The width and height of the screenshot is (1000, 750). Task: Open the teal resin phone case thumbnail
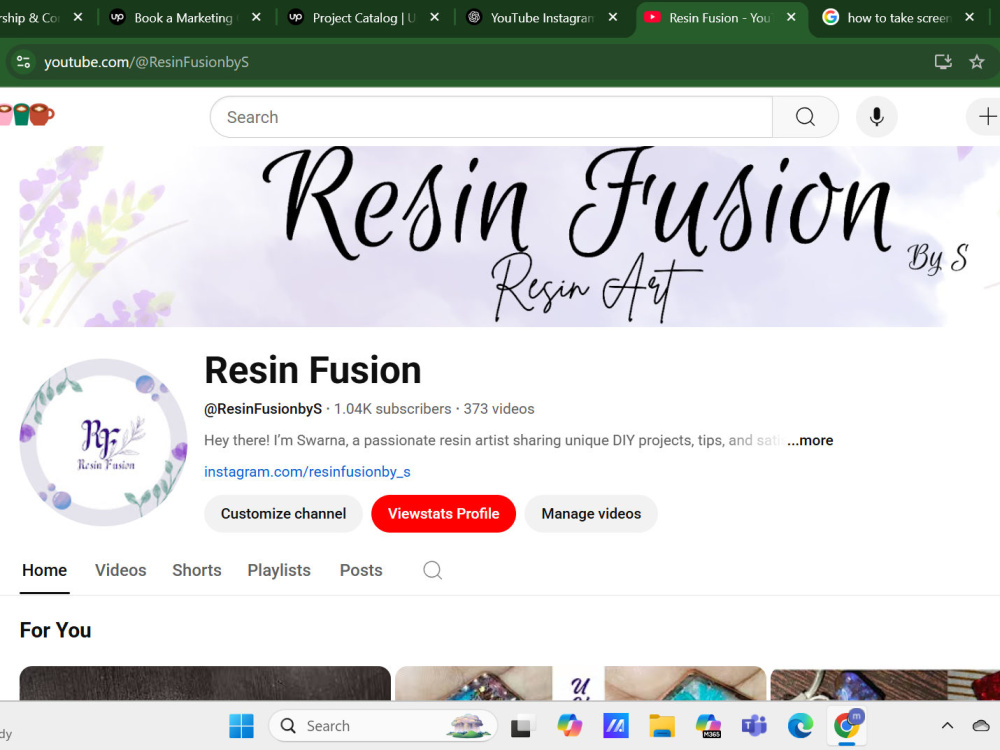(580, 683)
